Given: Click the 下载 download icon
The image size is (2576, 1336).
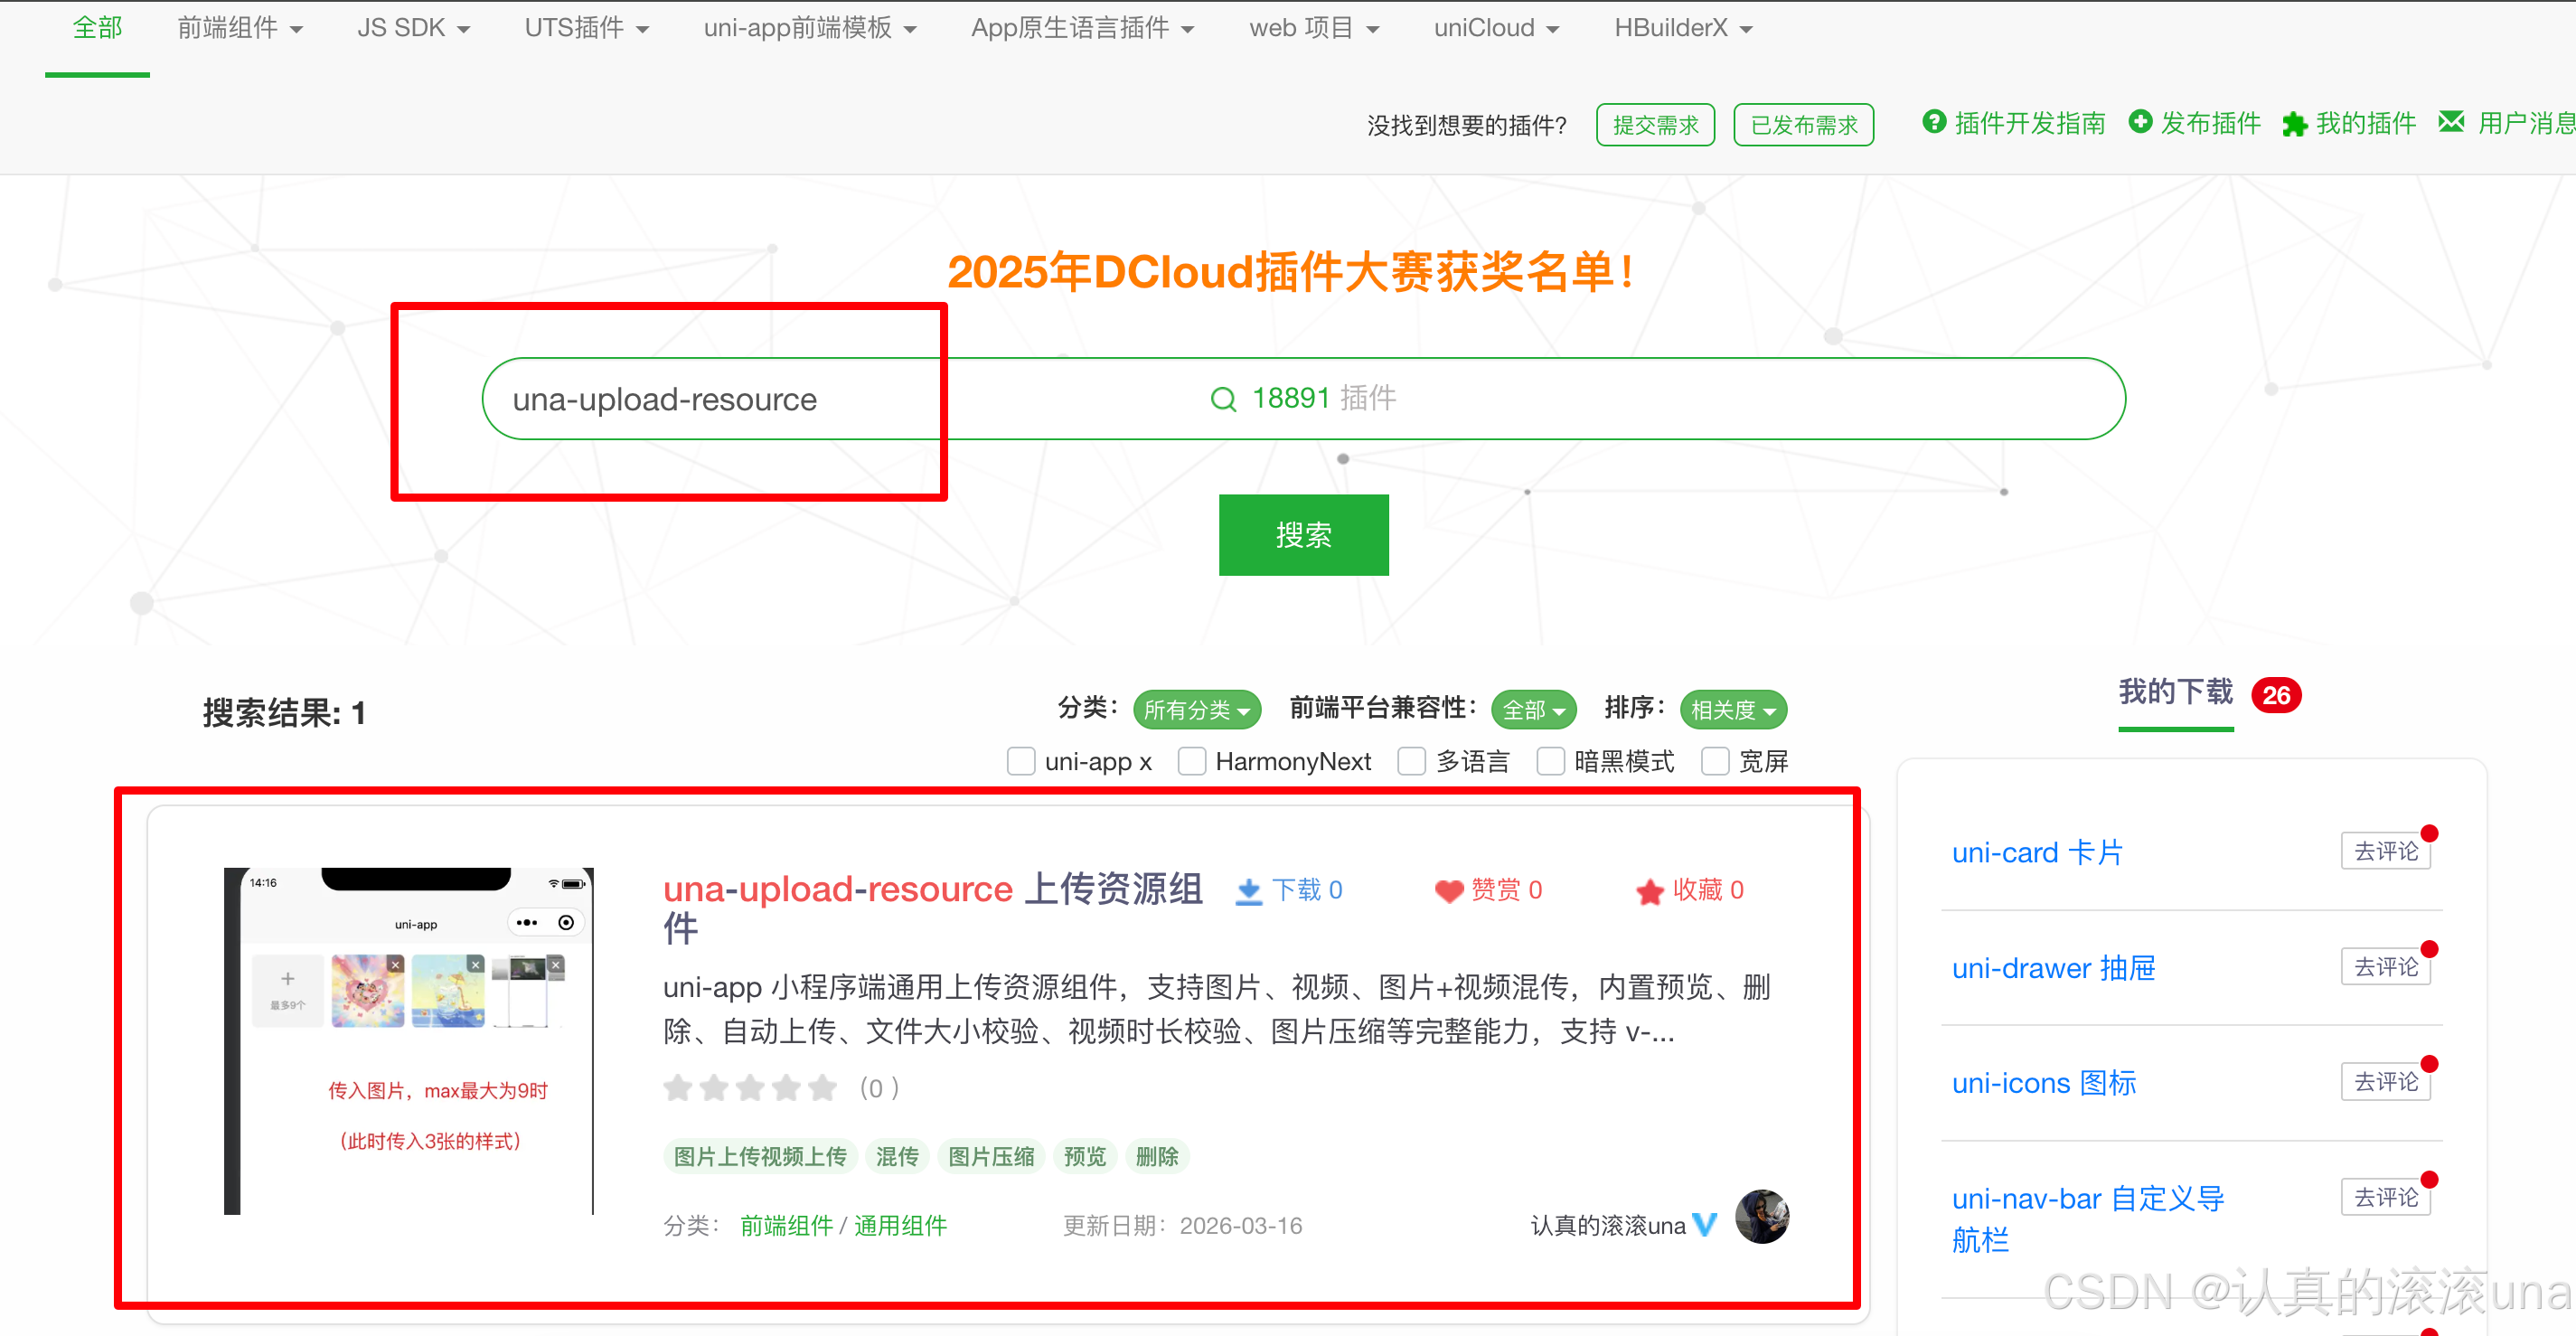Looking at the screenshot, I should (x=1249, y=891).
